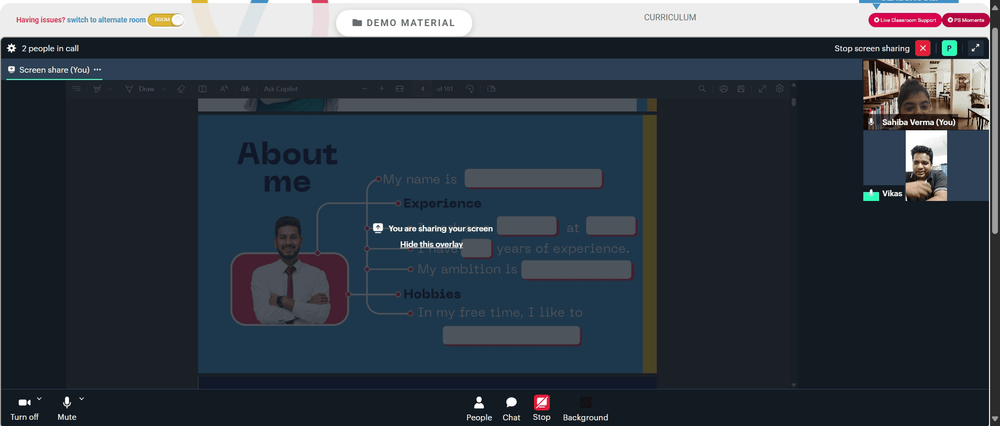1000x426 pixels.
Task: Click the PDF vertical scrollbar thumb
Action: click(793, 101)
